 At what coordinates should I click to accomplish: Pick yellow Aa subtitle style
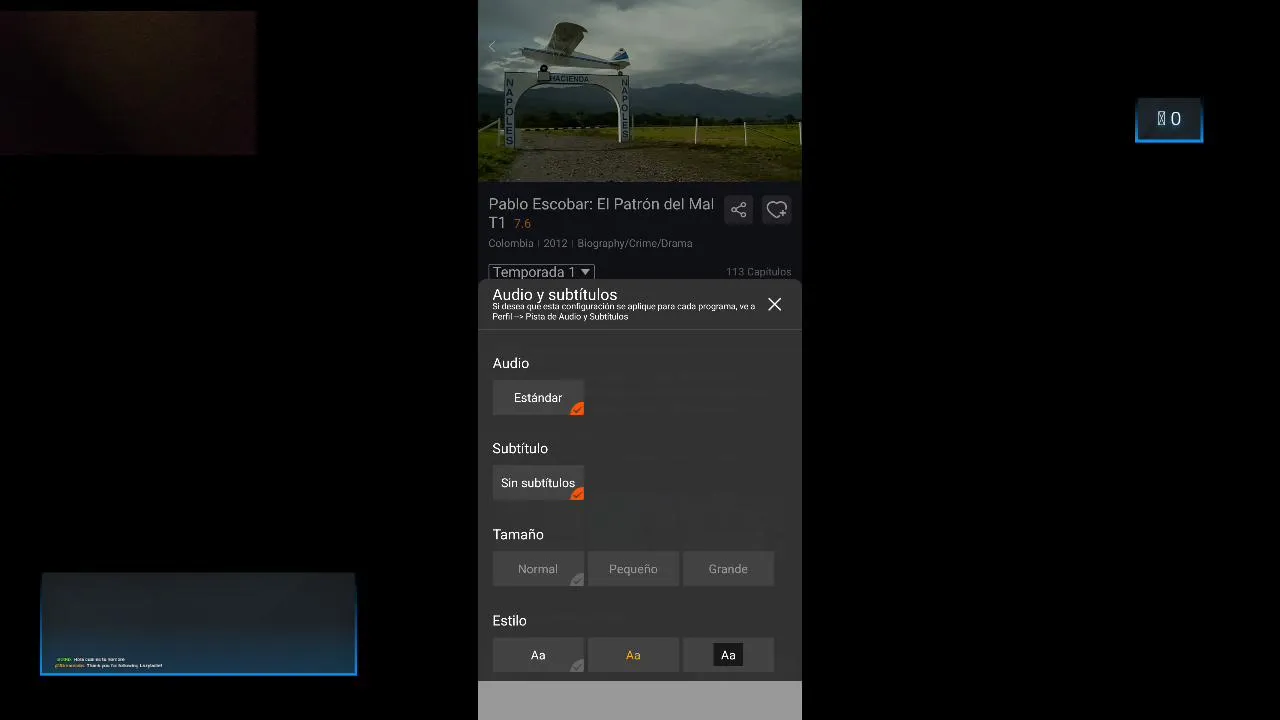click(x=633, y=655)
